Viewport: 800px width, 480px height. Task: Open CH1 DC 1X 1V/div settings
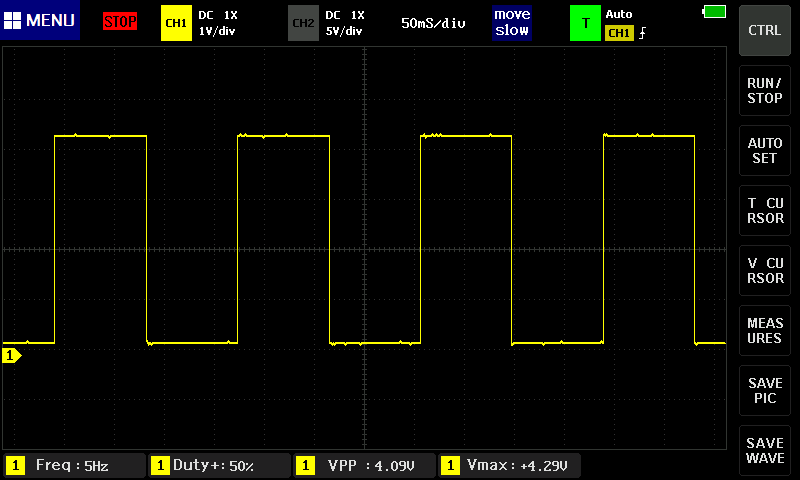coord(218,23)
